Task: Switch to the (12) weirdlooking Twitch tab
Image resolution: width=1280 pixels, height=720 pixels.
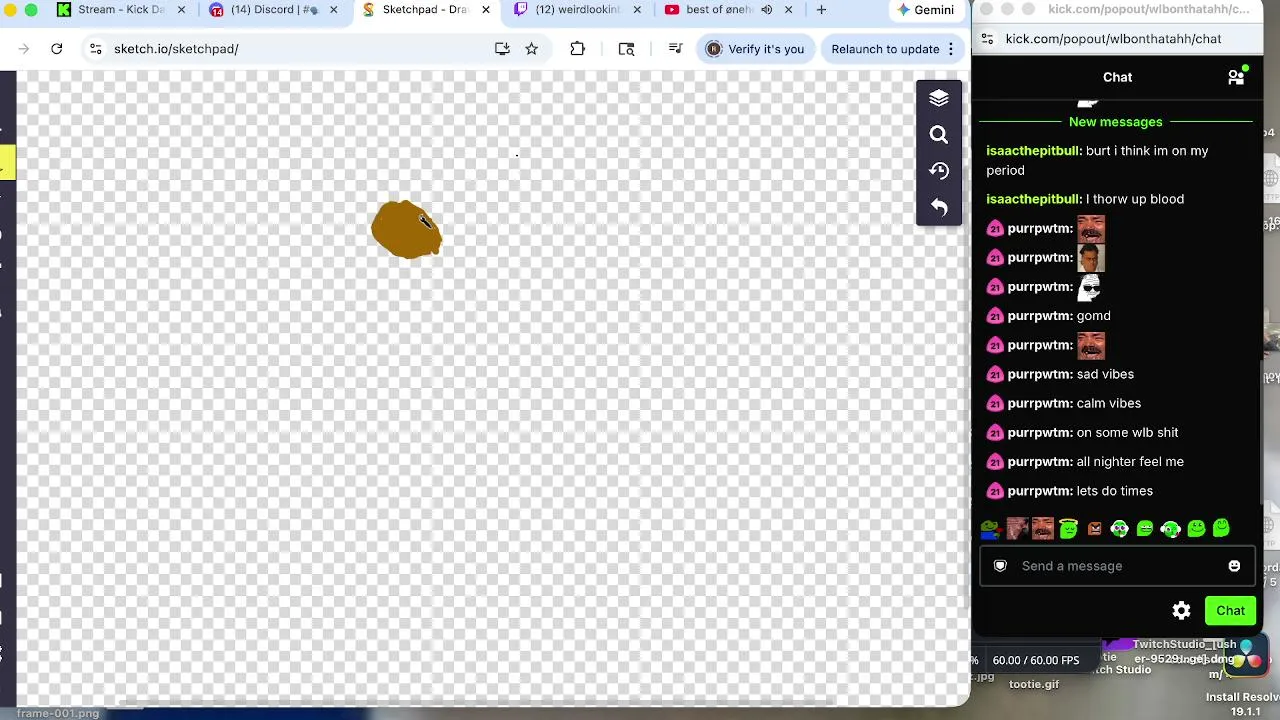Action: (x=577, y=10)
